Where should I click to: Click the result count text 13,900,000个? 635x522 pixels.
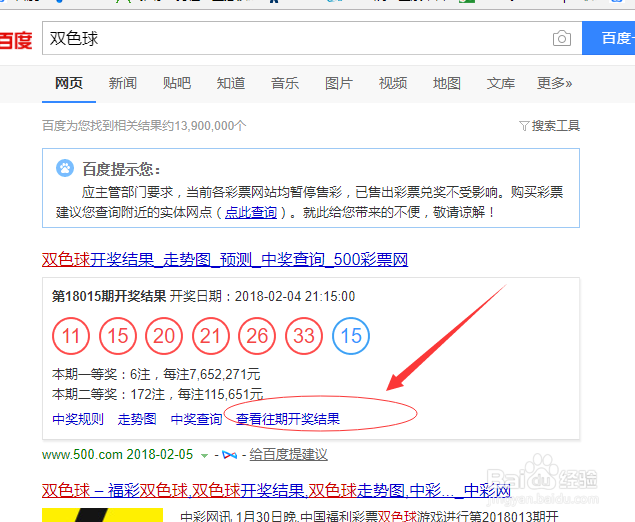coord(210,126)
